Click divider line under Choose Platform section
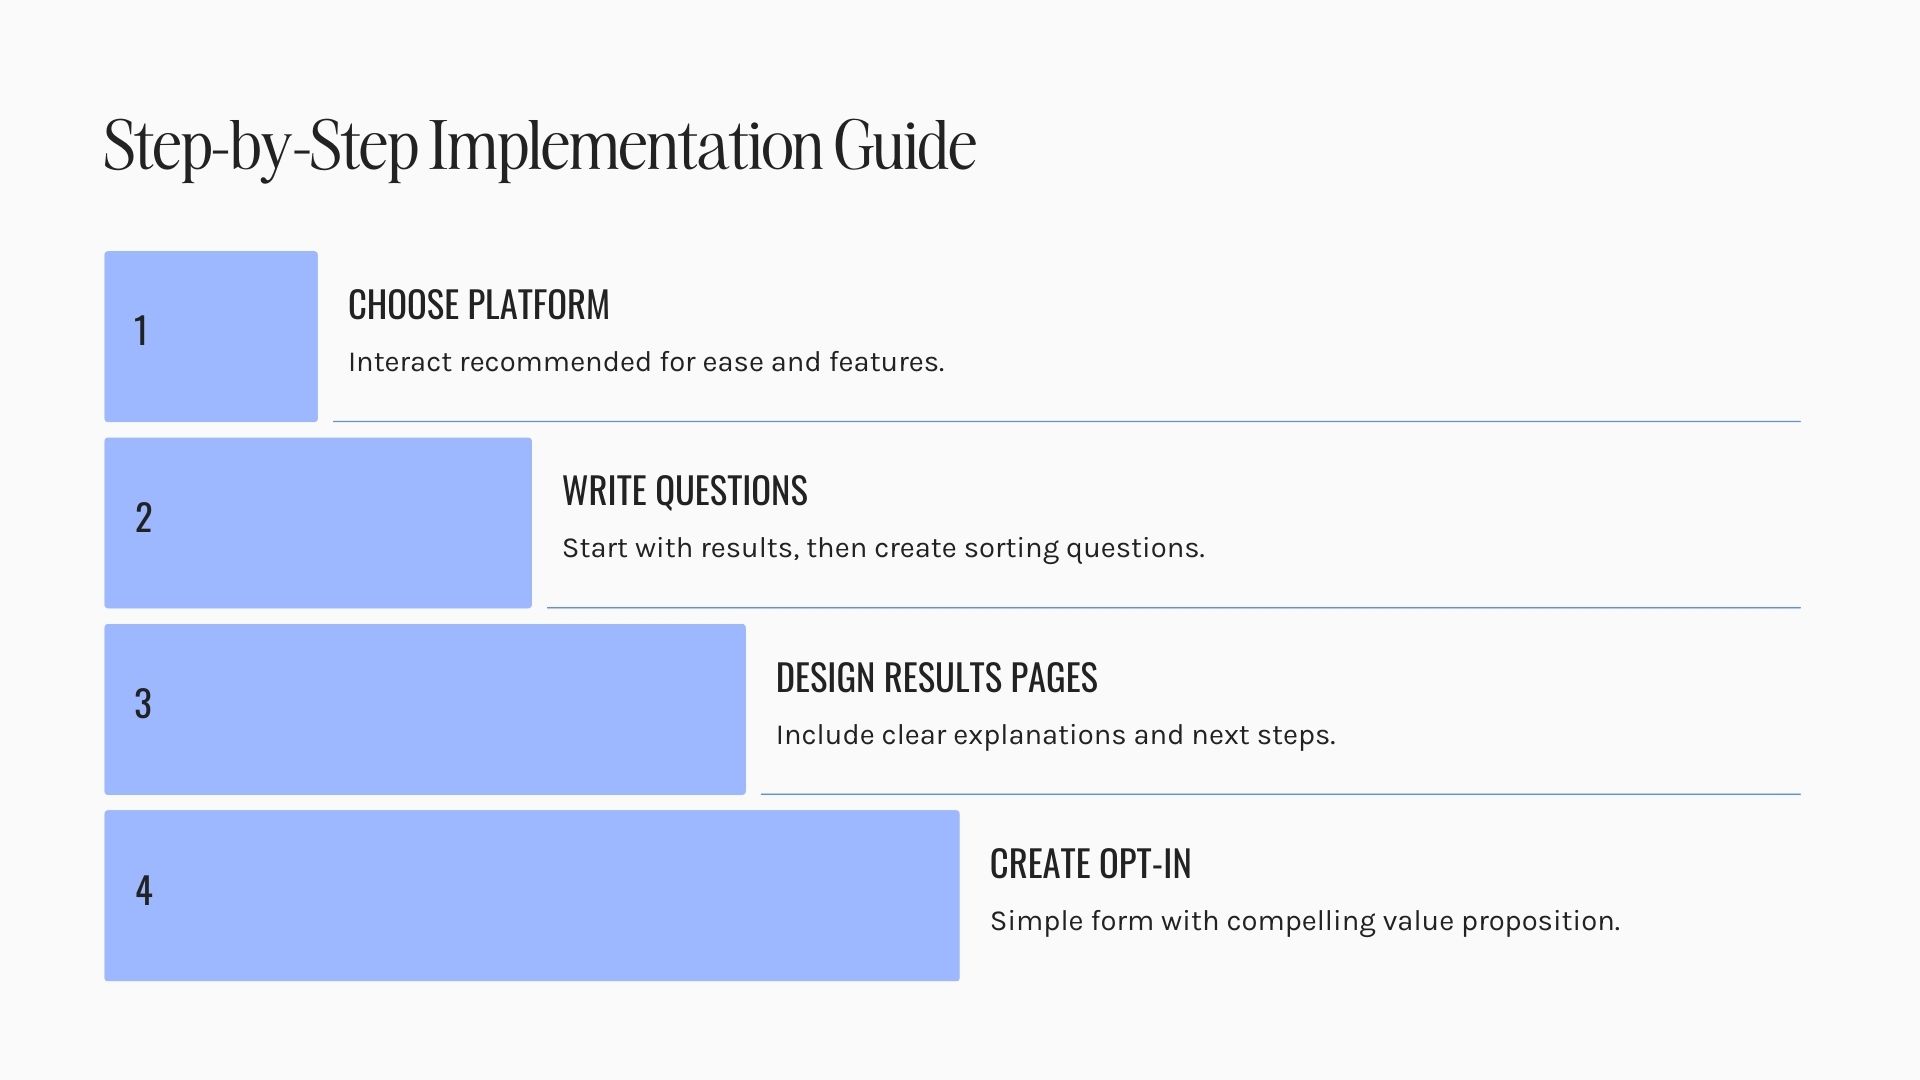The image size is (1920, 1080). [1066, 421]
